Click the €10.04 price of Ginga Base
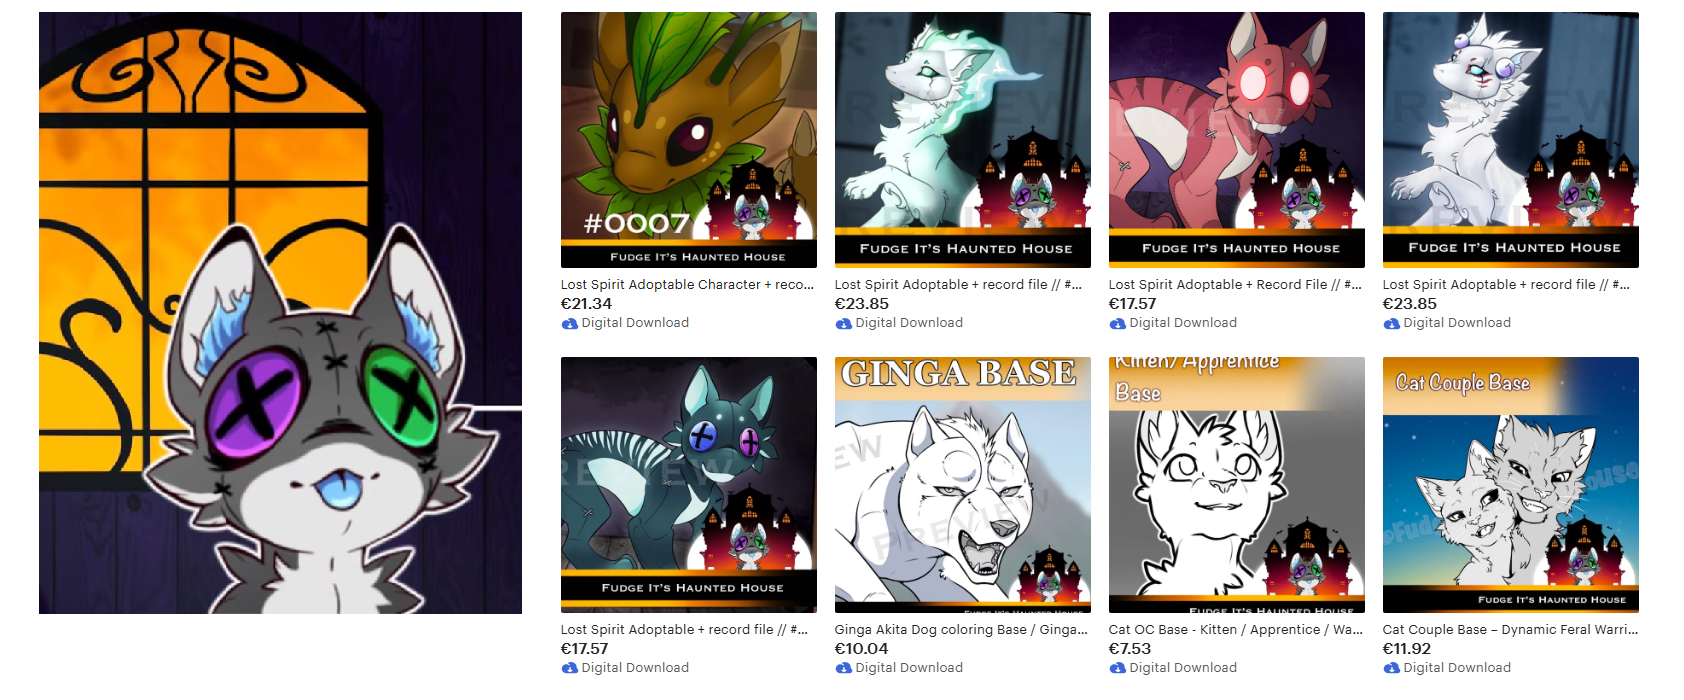The height and width of the screenshot is (700, 1684). [861, 649]
